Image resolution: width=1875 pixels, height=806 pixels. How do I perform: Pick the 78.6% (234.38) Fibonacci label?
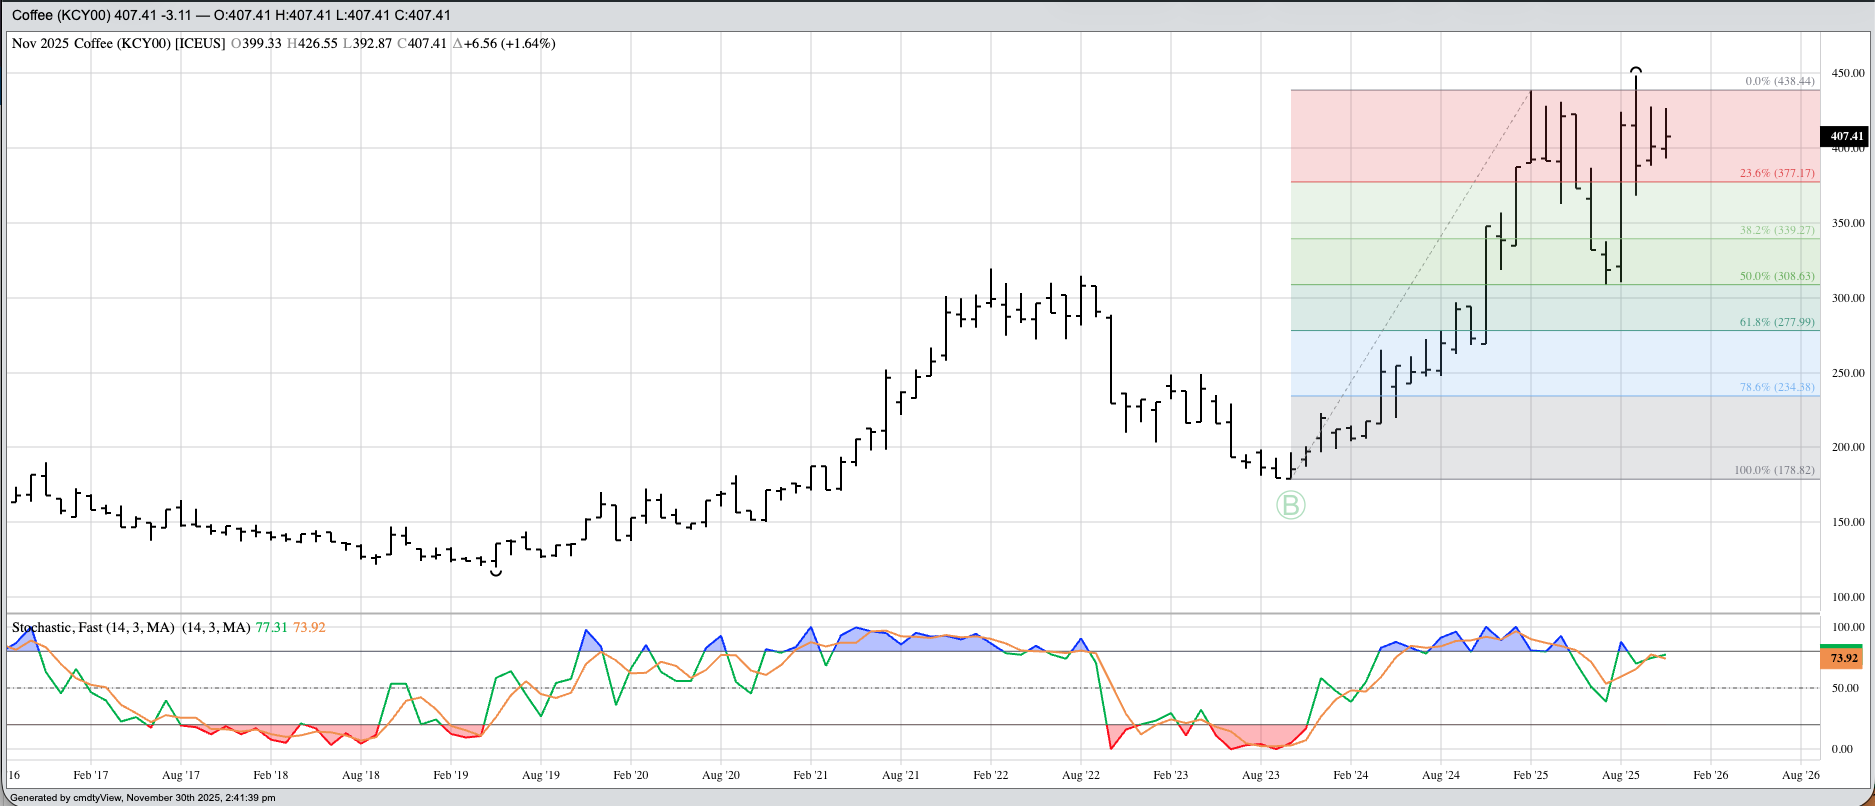1776,387
